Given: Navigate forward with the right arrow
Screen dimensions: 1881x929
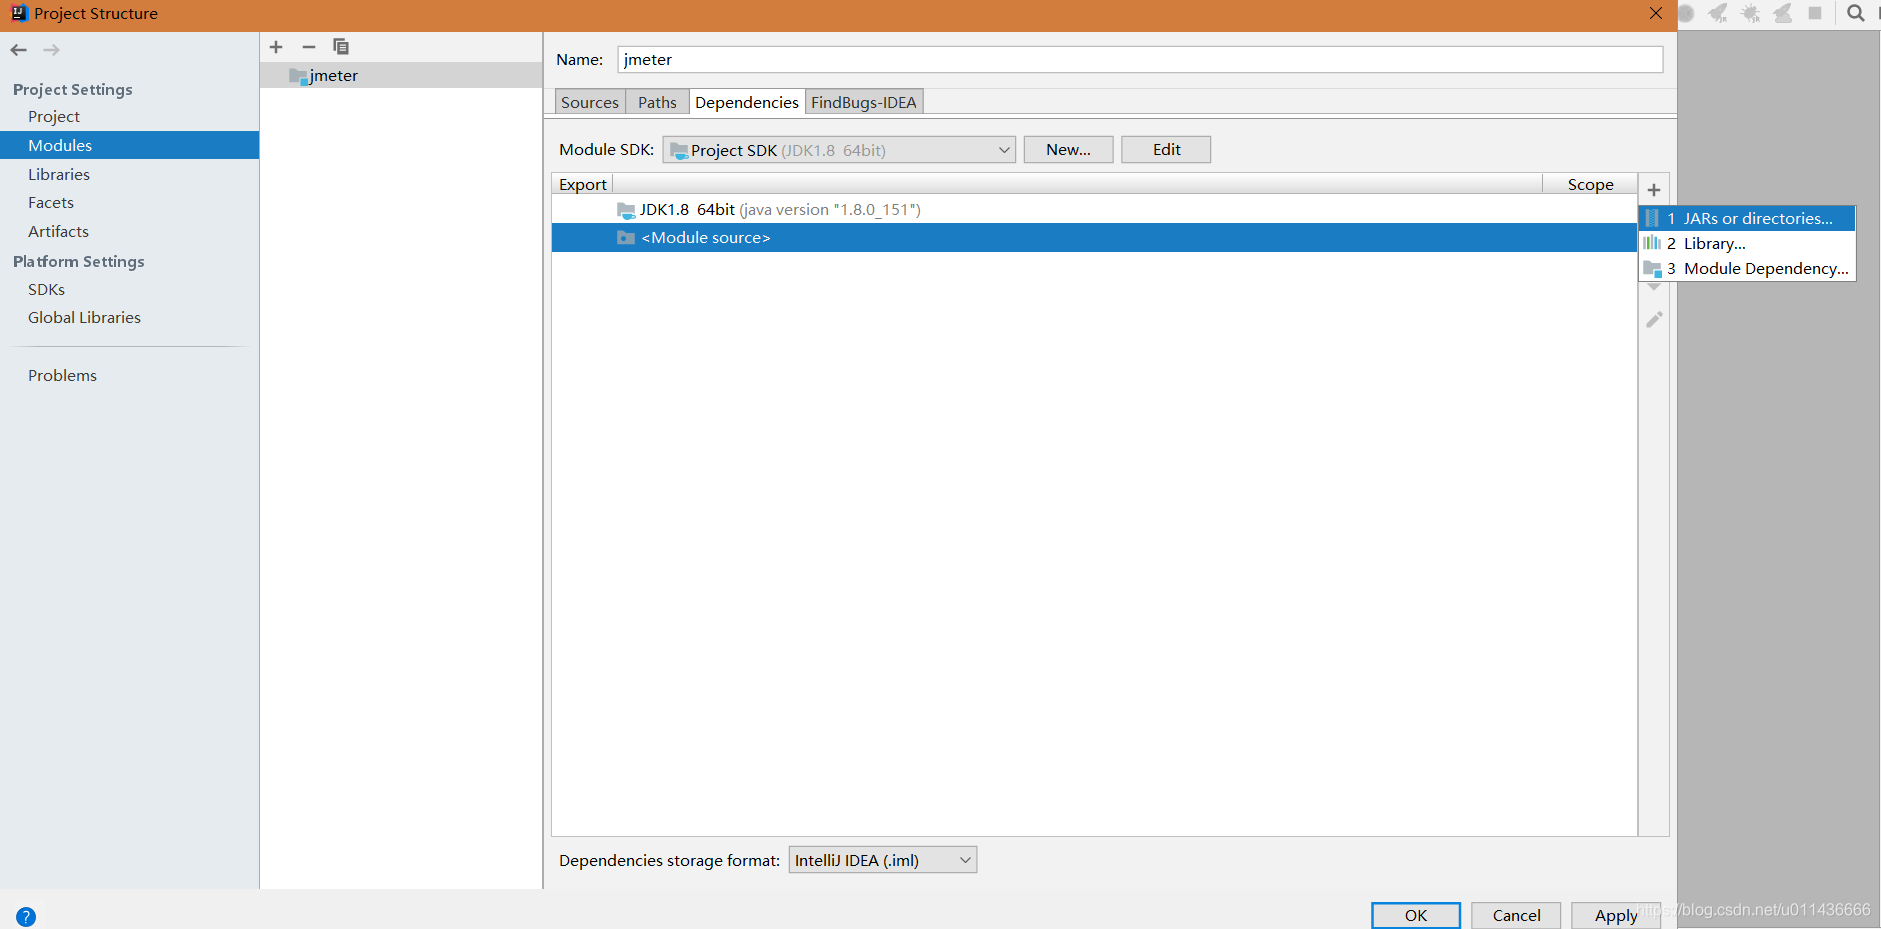Looking at the screenshot, I should (52, 50).
